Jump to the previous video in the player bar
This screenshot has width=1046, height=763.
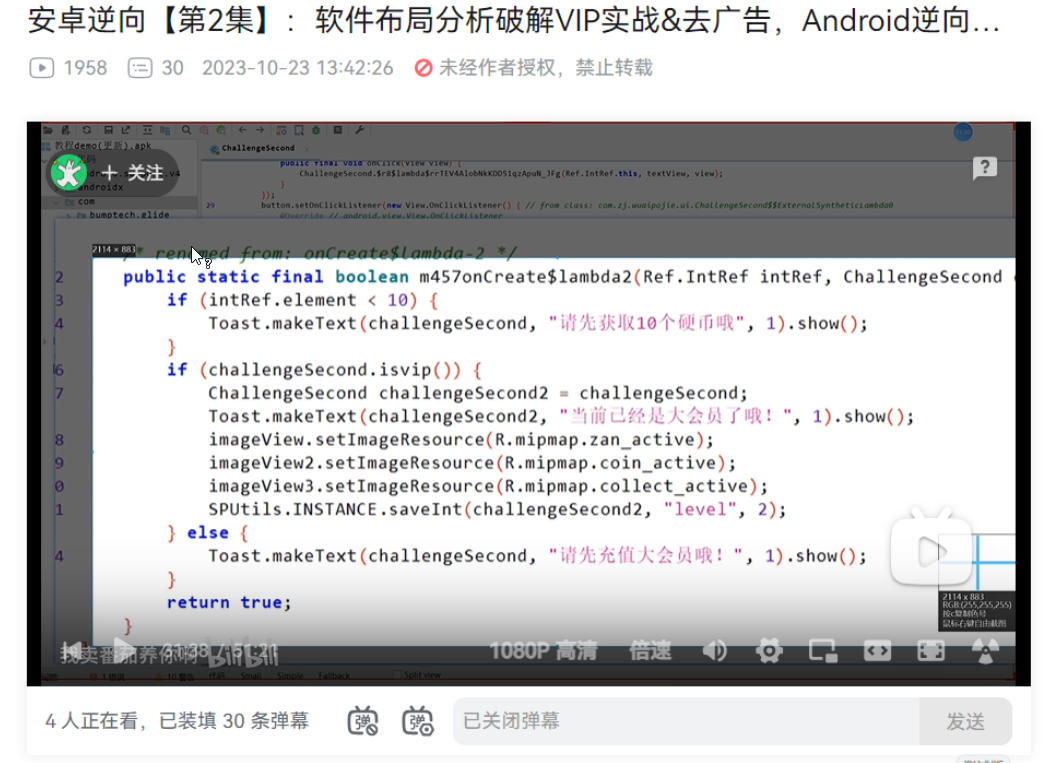click(71, 650)
